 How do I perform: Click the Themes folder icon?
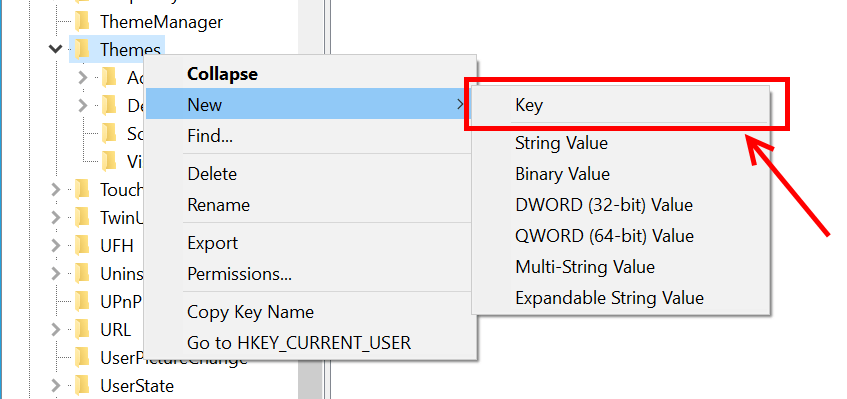tap(82, 49)
